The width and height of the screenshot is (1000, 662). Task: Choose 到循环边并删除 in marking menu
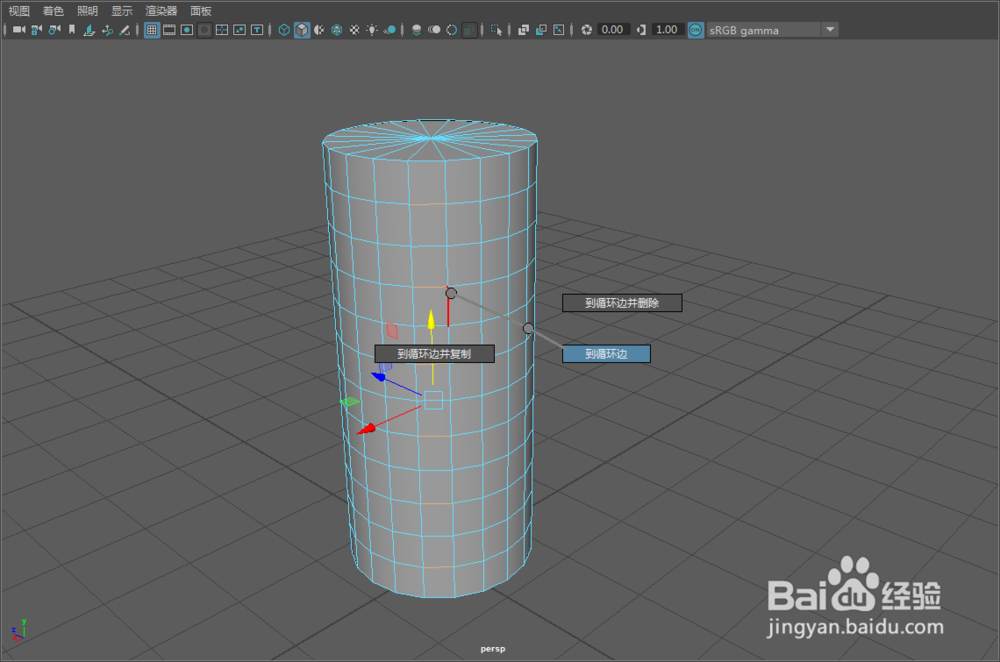pyautogui.click(x=622, y=303)
